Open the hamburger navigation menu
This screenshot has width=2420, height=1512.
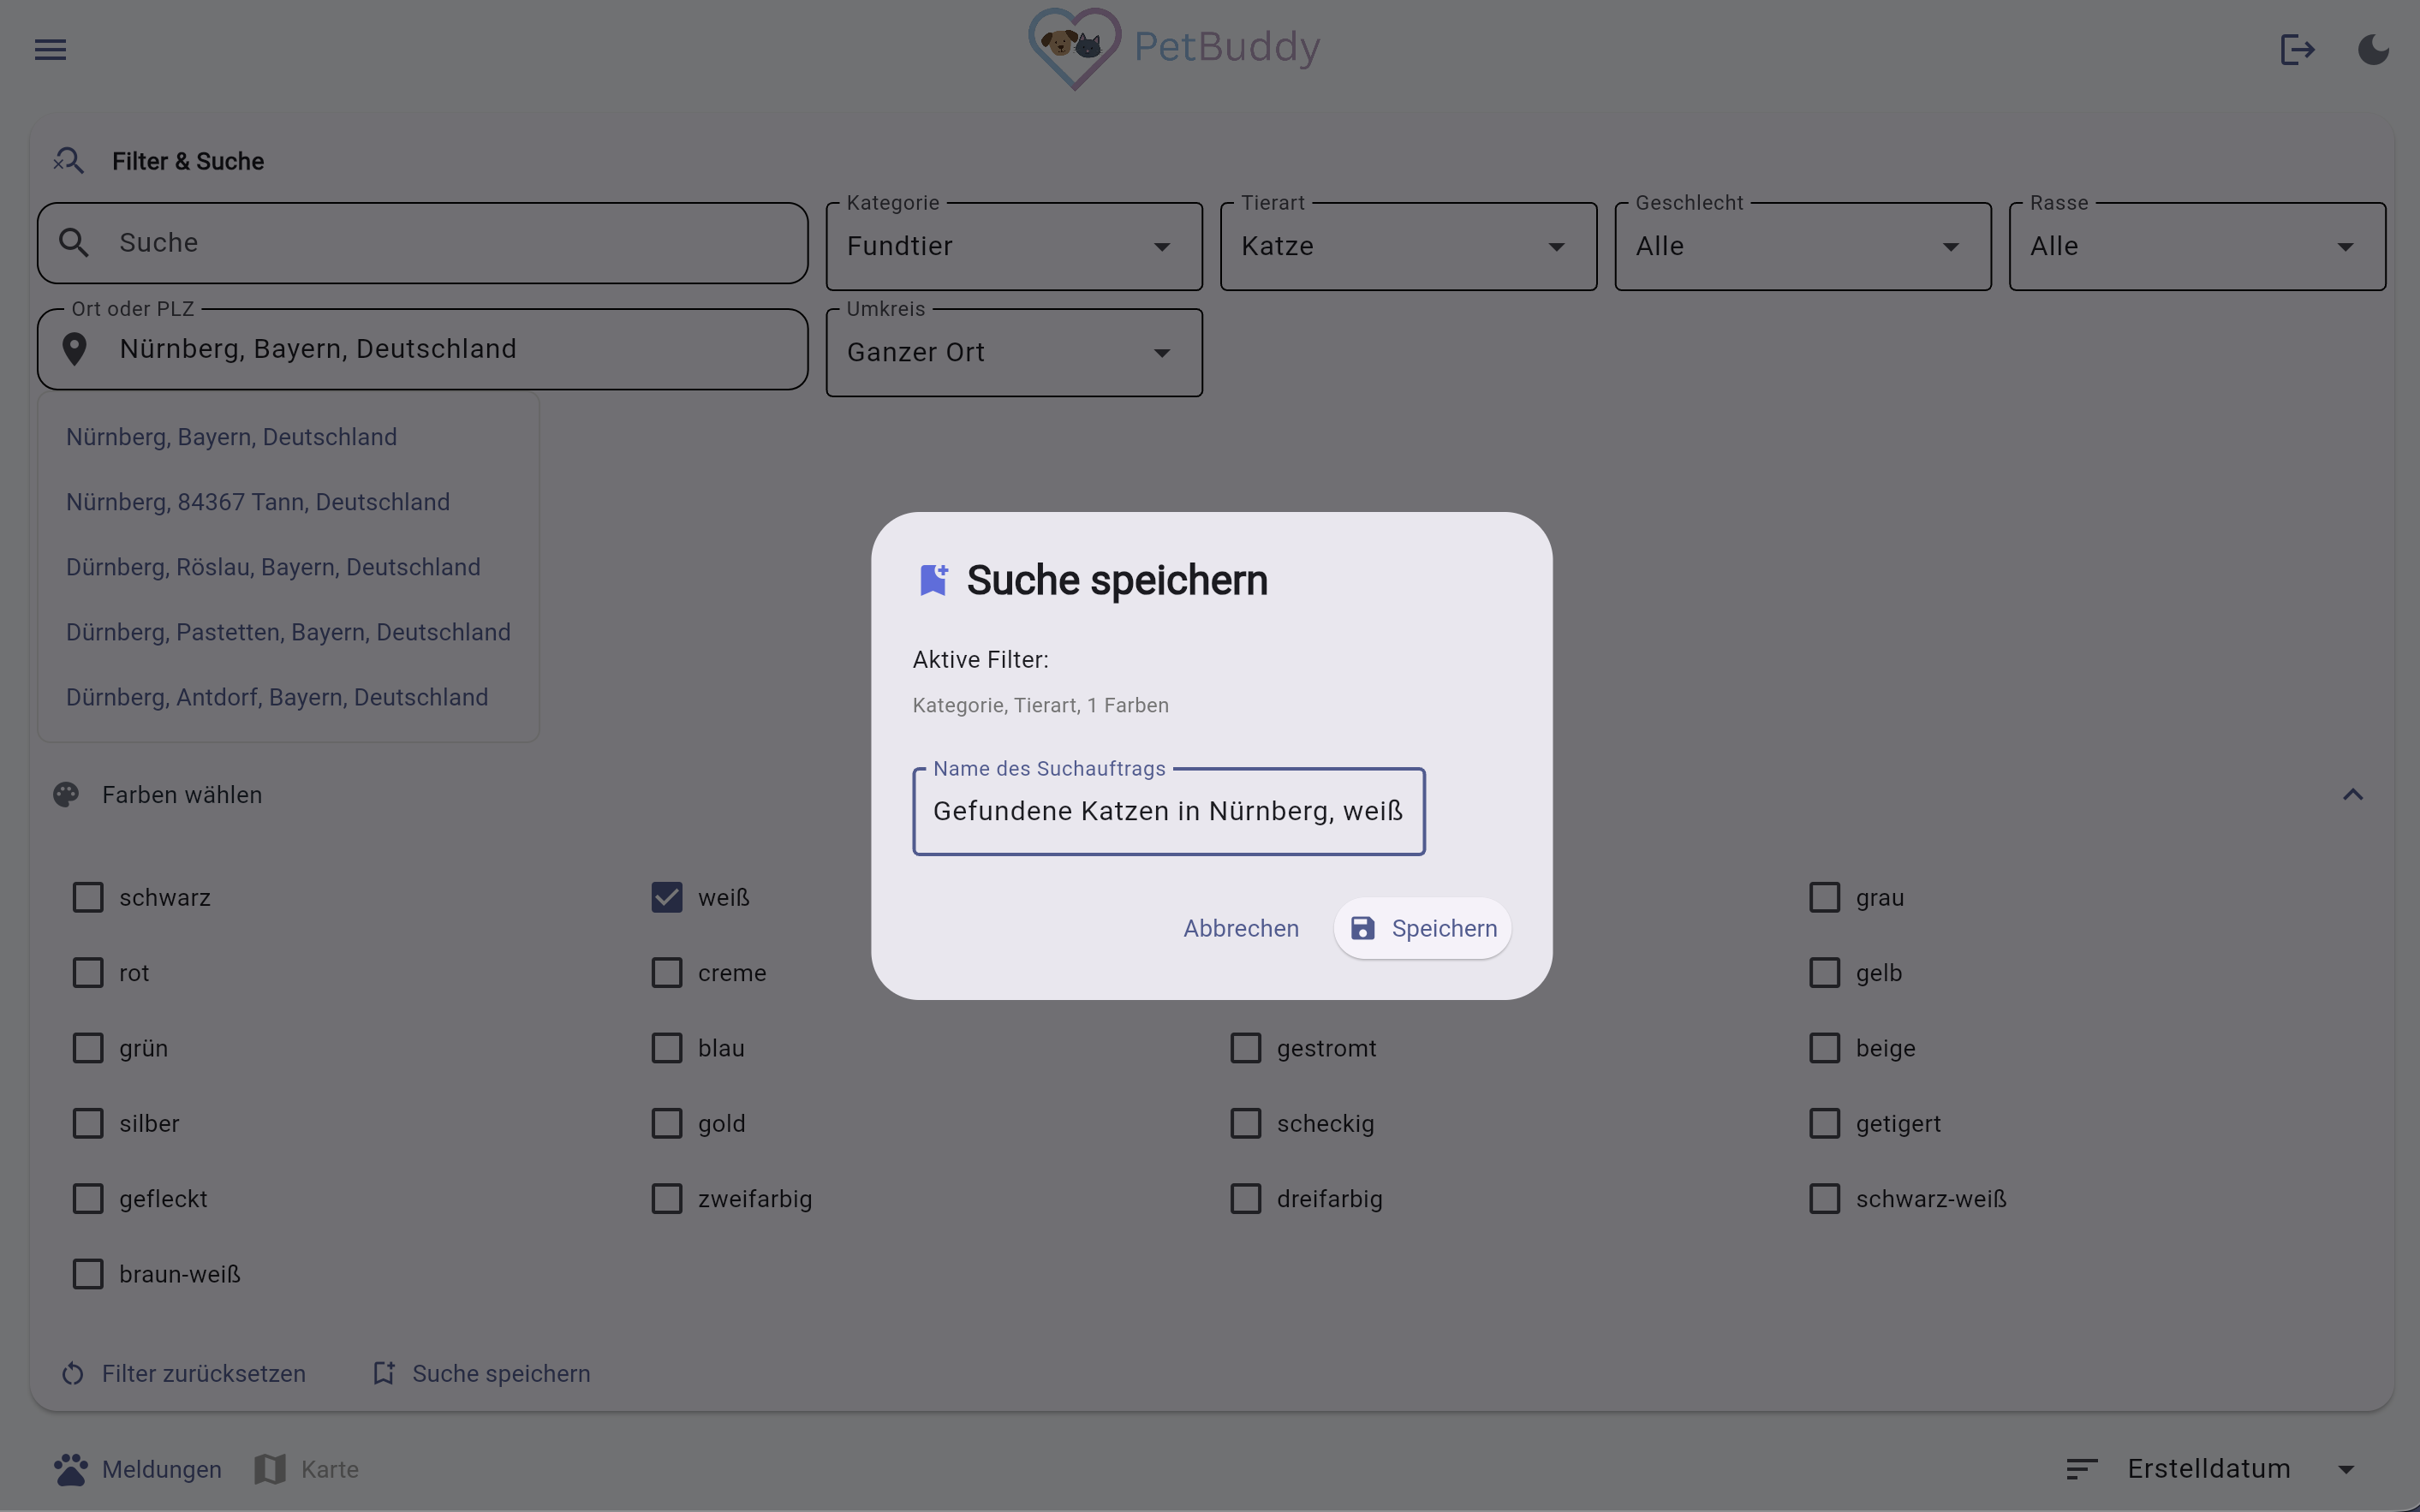pos(50,49)
